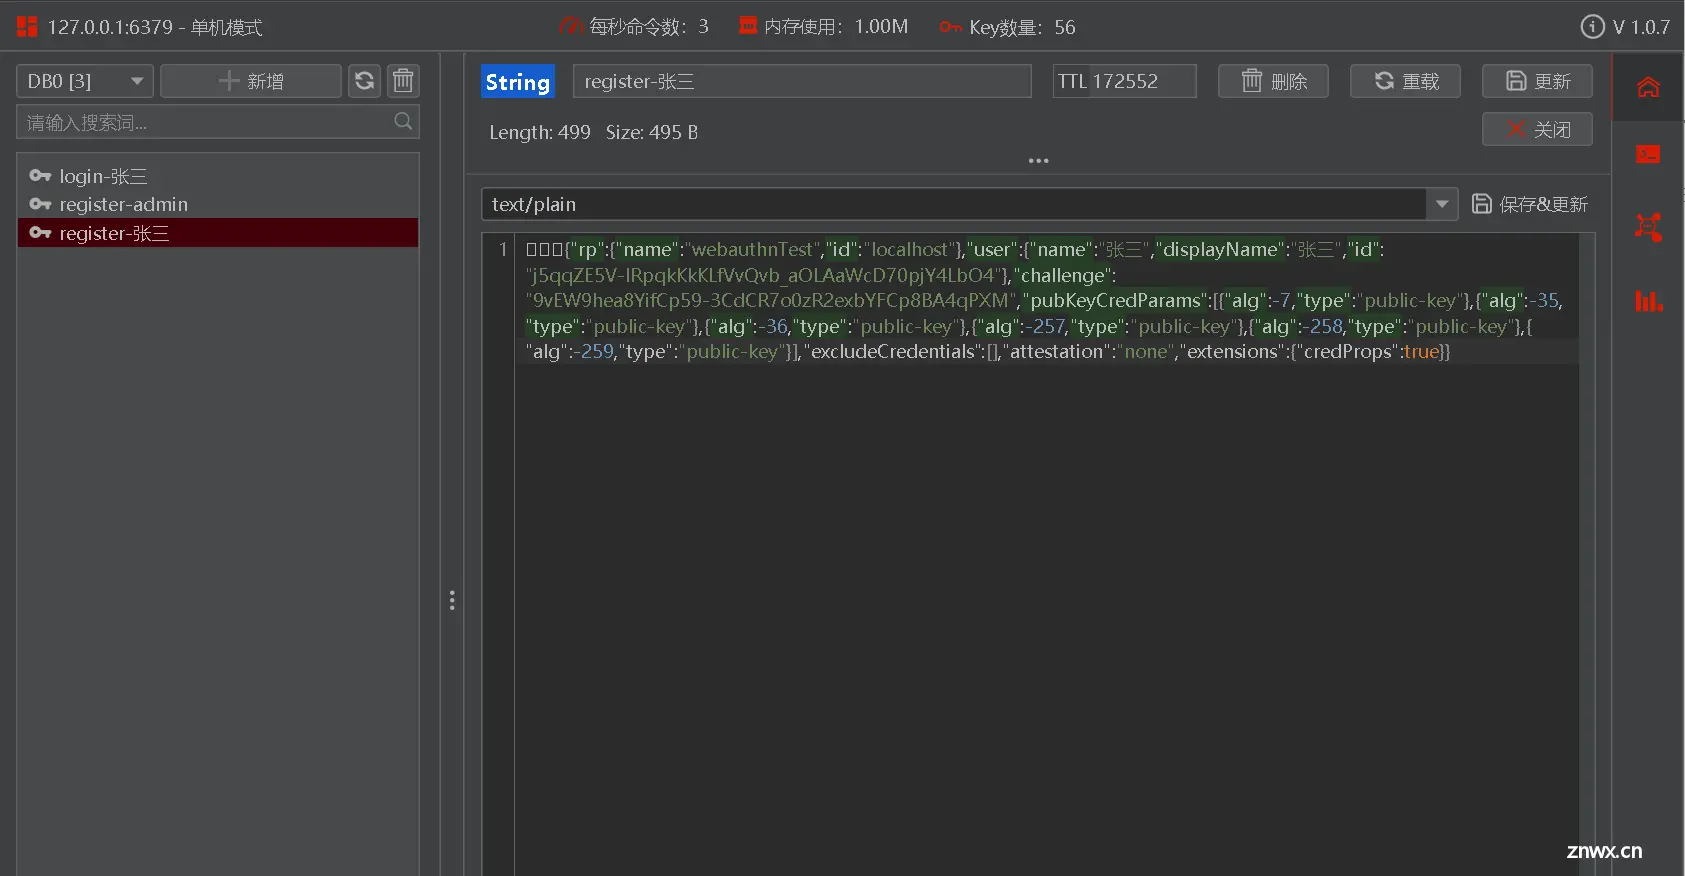Click the vertical dots panel splitter handle

point(452,600)
